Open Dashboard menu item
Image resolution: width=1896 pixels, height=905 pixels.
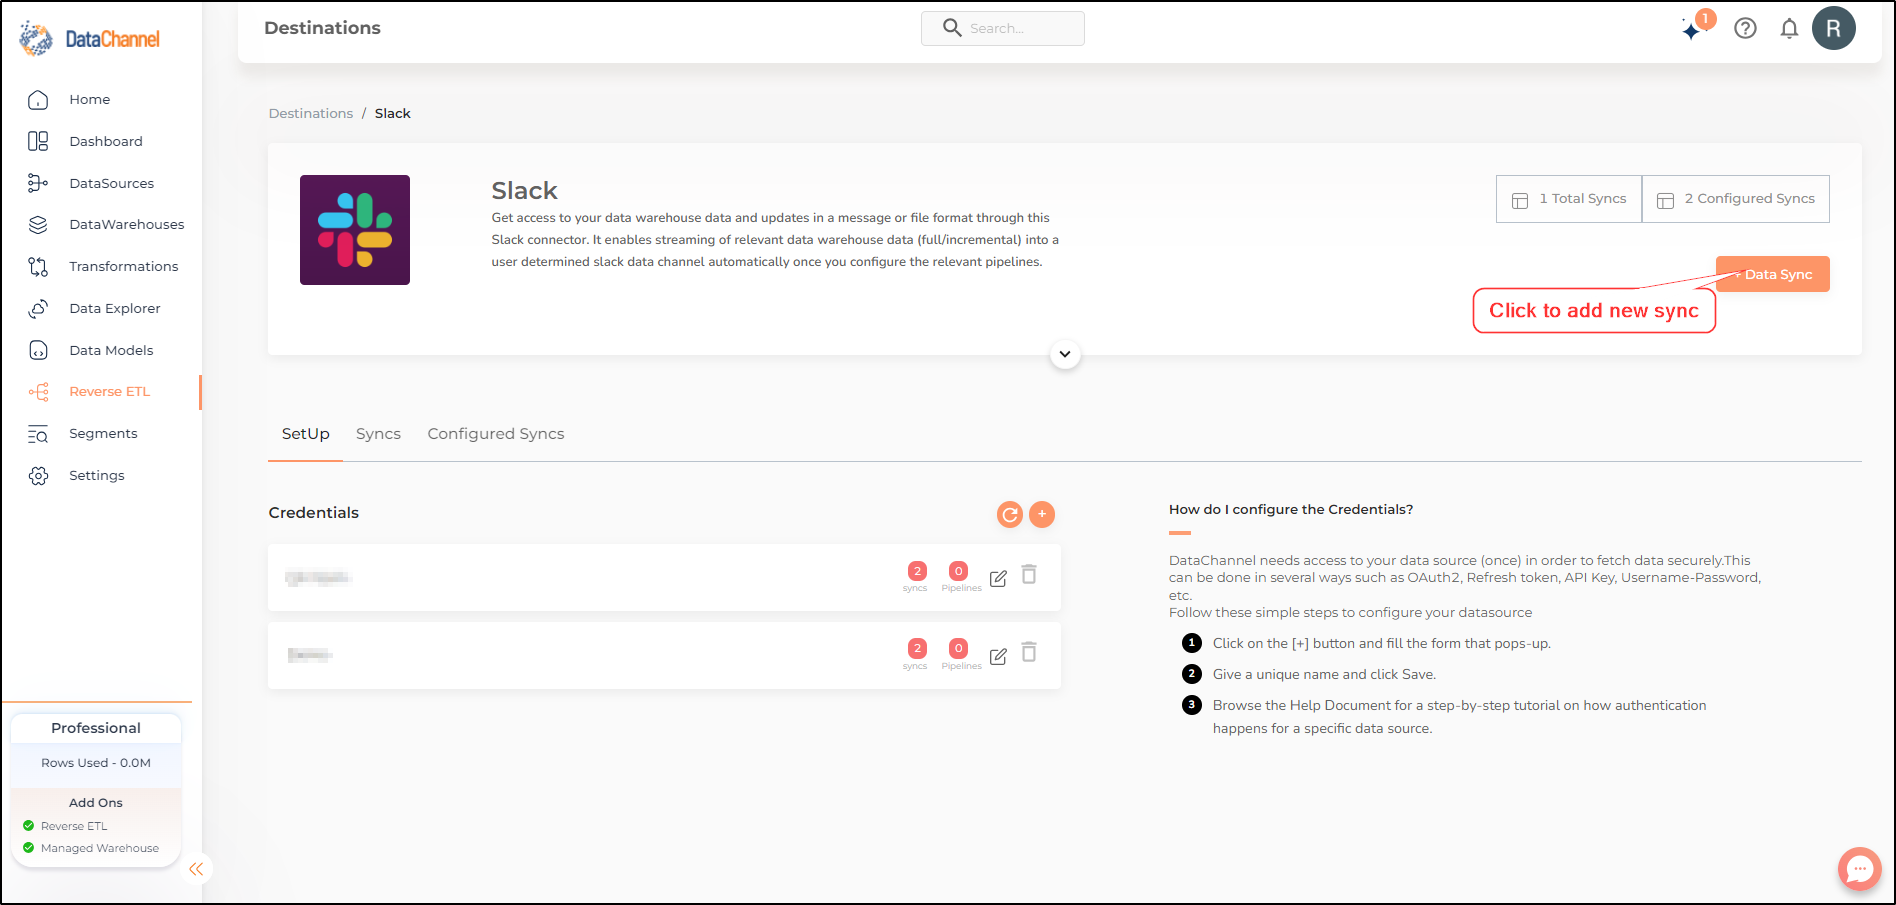106,142
